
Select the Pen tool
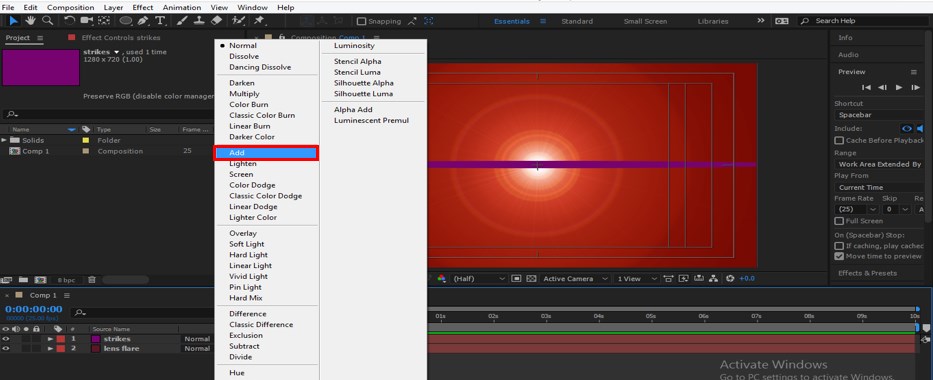143,21
